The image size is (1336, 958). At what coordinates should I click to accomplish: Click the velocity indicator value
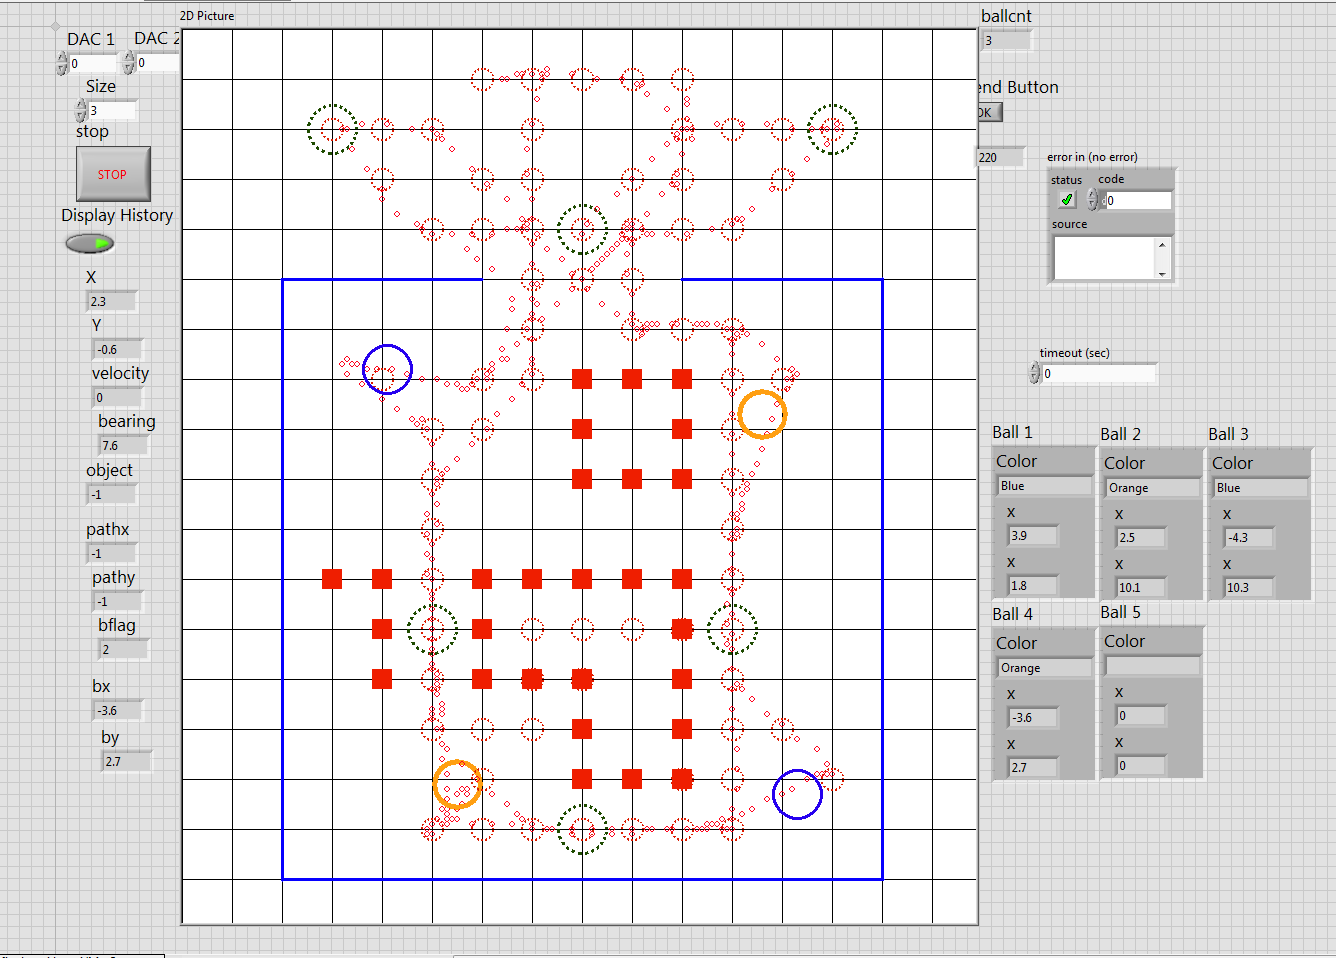117,397
